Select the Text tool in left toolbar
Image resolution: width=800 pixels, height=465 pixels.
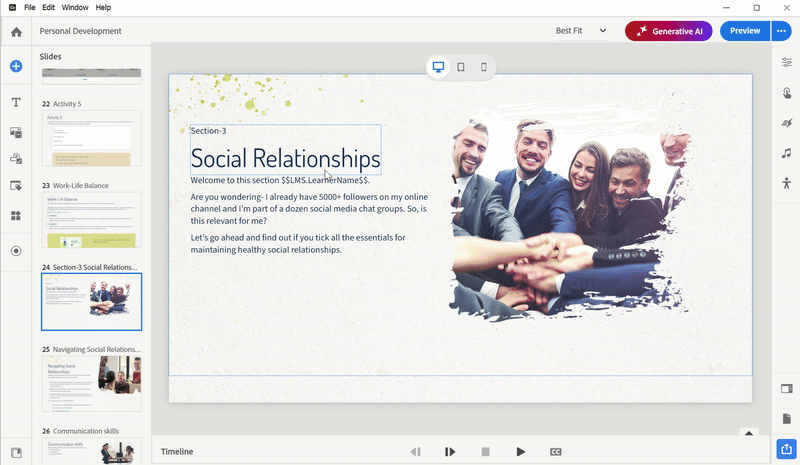click(x=16, y=103)
